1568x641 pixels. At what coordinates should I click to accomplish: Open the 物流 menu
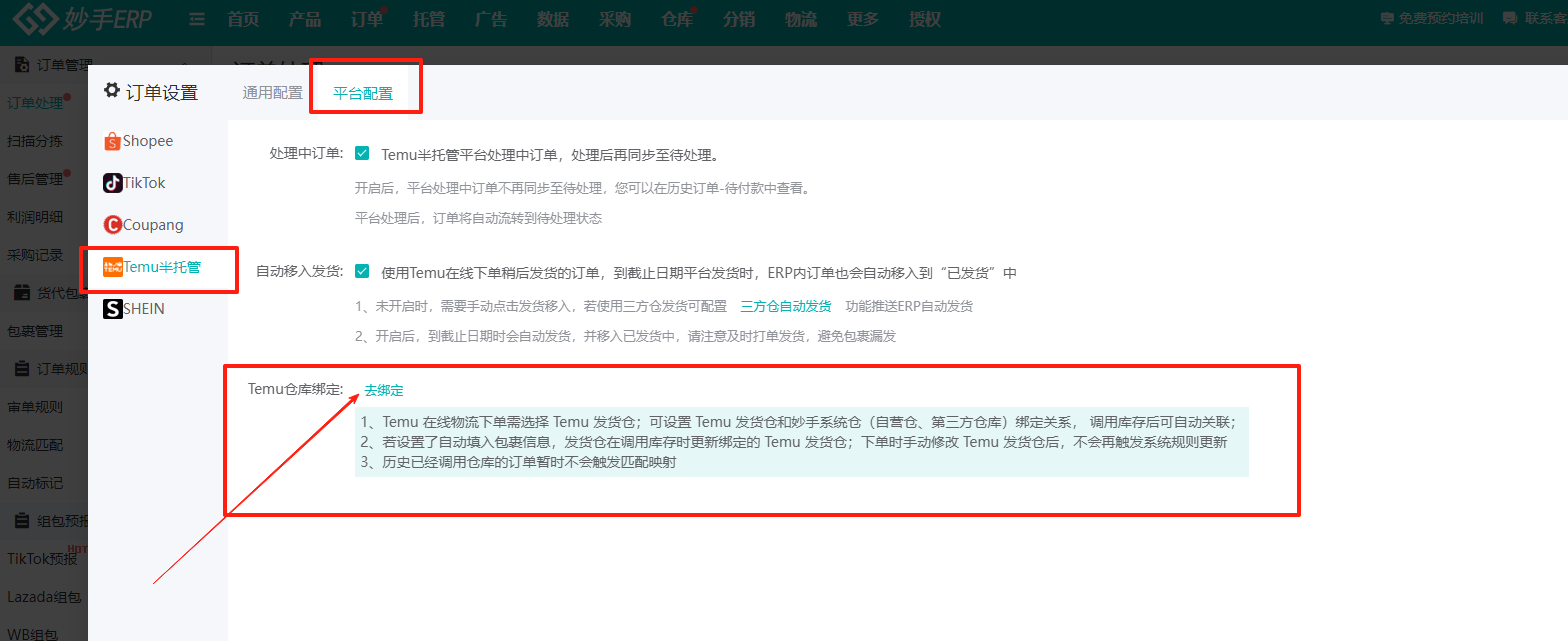tap(800, 19)
